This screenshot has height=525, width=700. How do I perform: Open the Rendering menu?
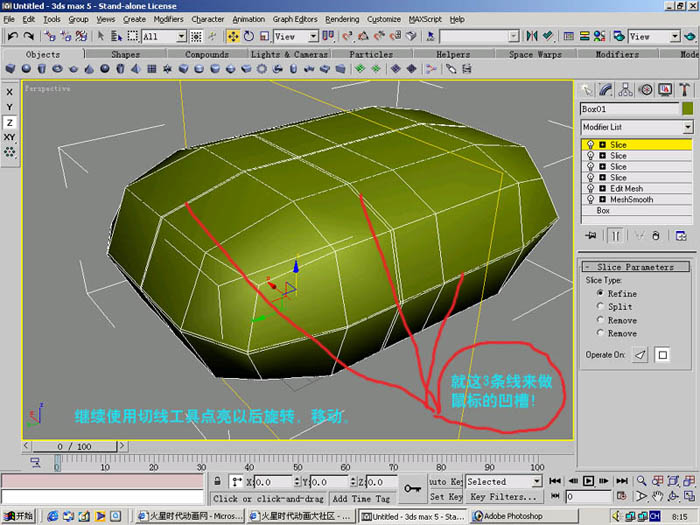[342, 19]
